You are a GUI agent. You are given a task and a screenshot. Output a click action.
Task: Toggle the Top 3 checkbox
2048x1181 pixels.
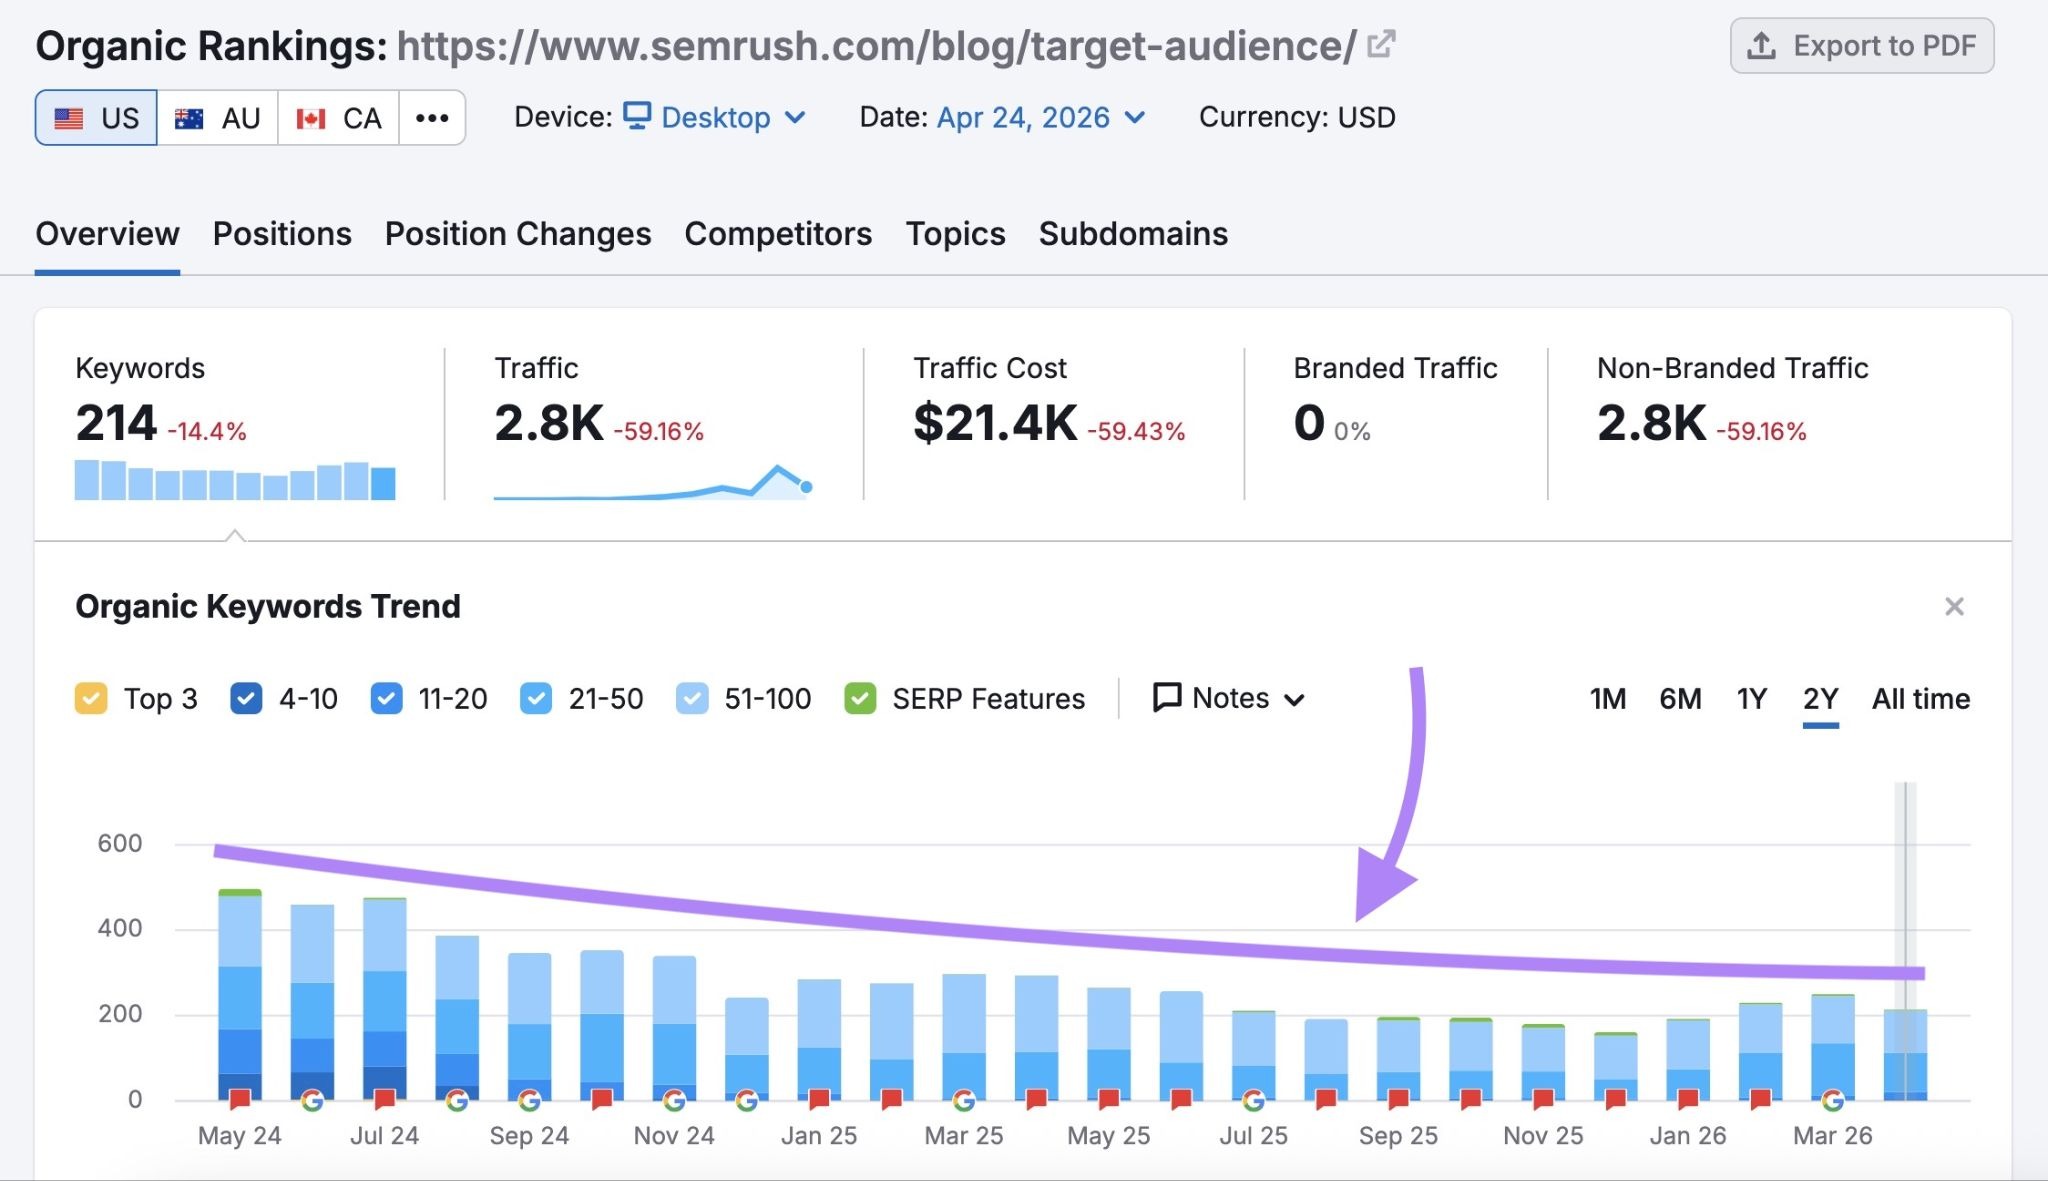click(91, 698)
